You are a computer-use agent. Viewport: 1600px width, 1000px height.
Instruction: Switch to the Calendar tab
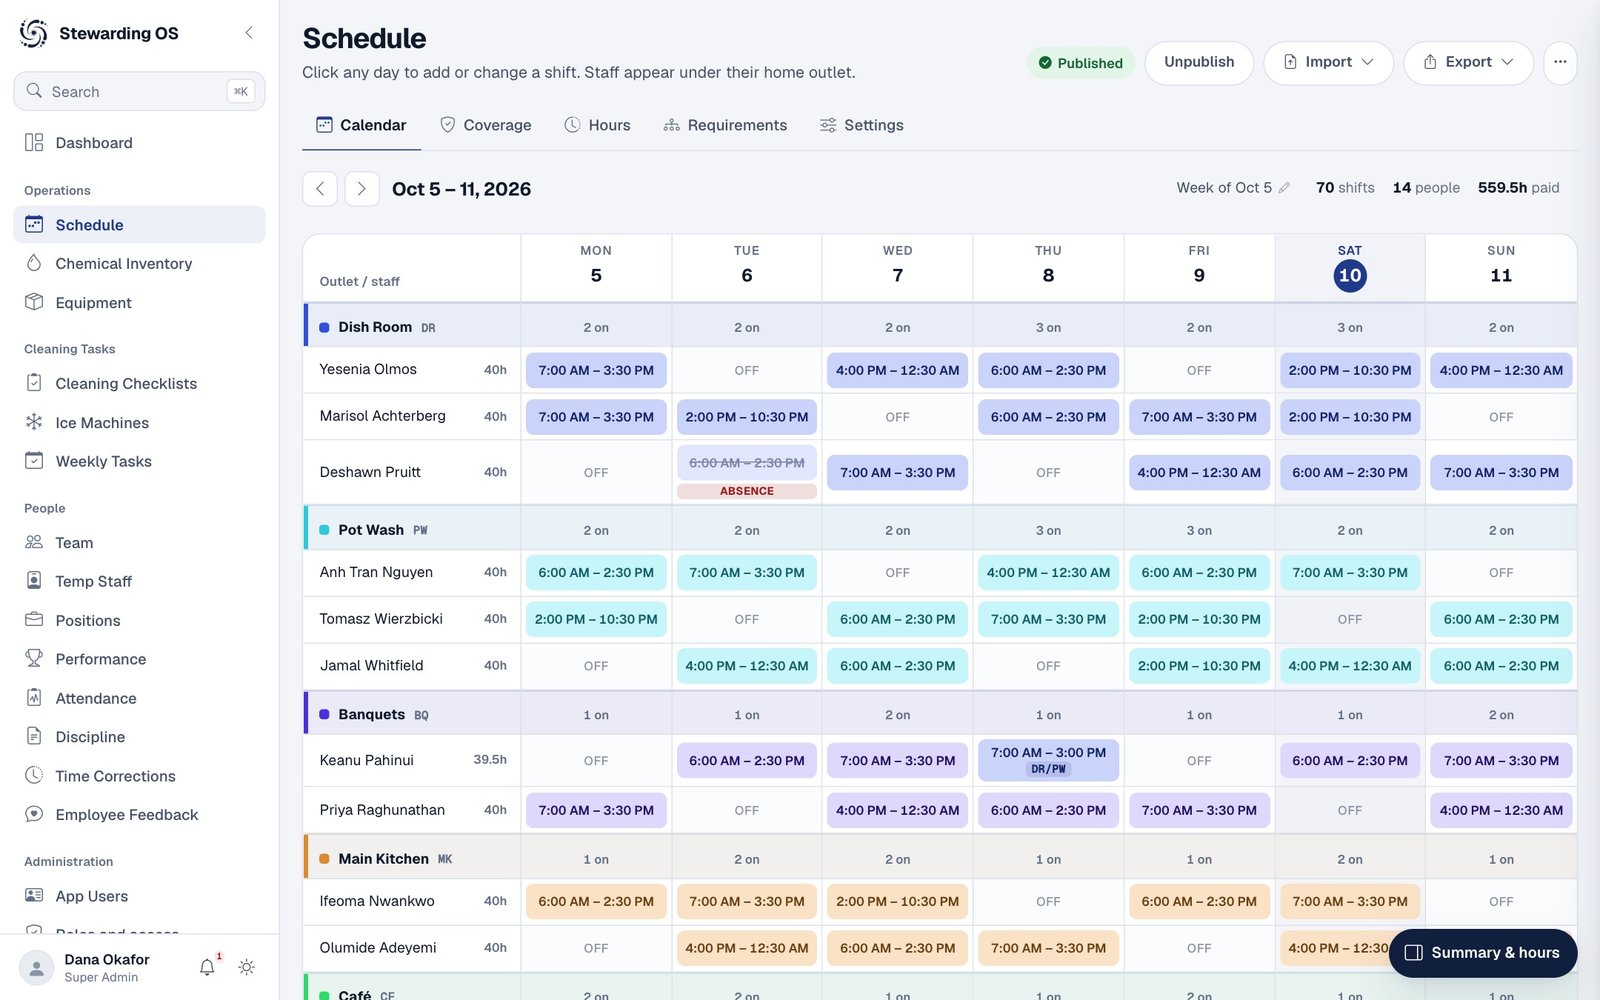point(361,125)
